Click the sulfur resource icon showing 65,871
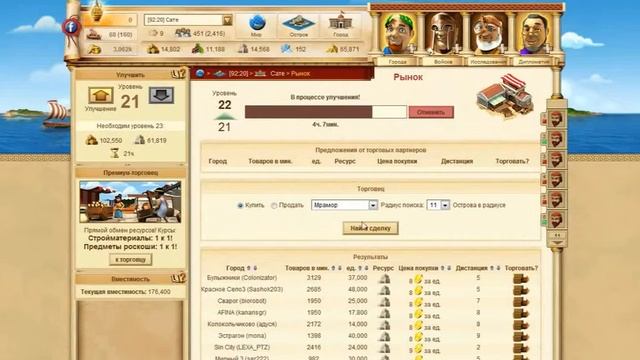The width and height of the screenshot is (640, 360). 331,49
